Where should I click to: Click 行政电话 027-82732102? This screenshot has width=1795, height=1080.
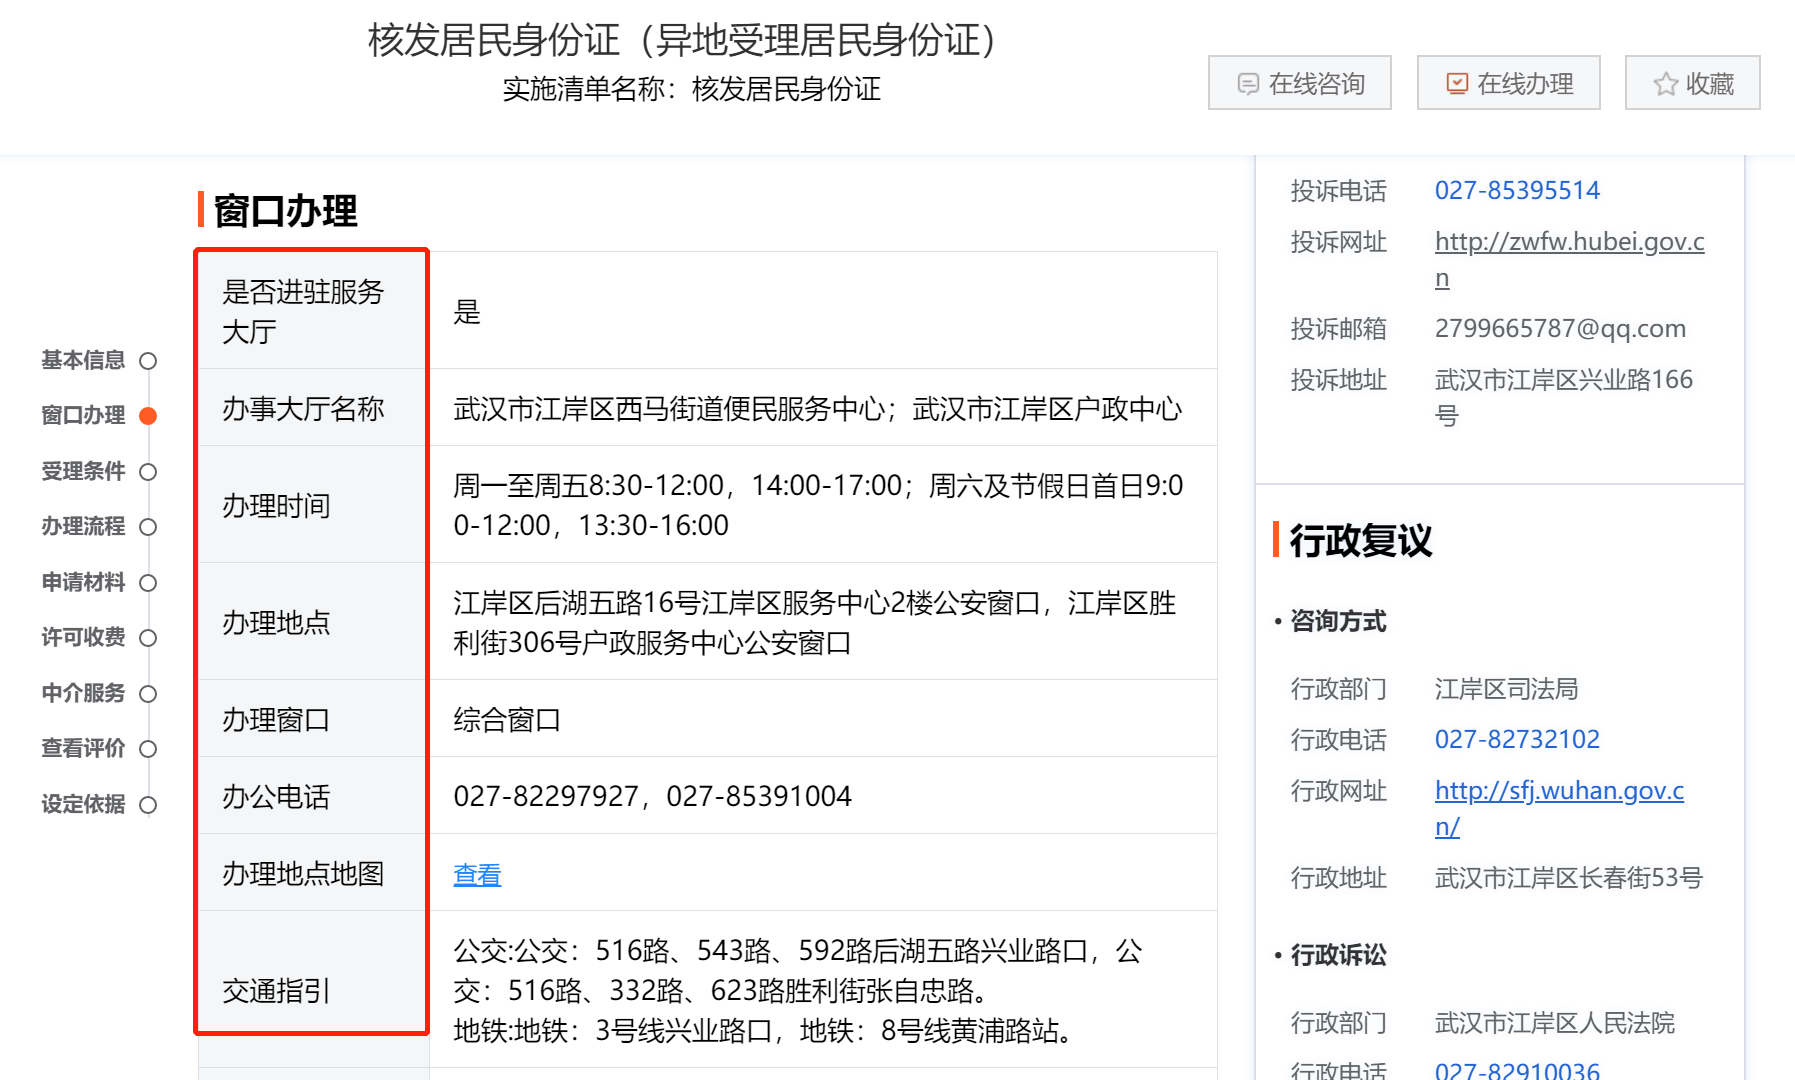click(x=1517, y=739)
